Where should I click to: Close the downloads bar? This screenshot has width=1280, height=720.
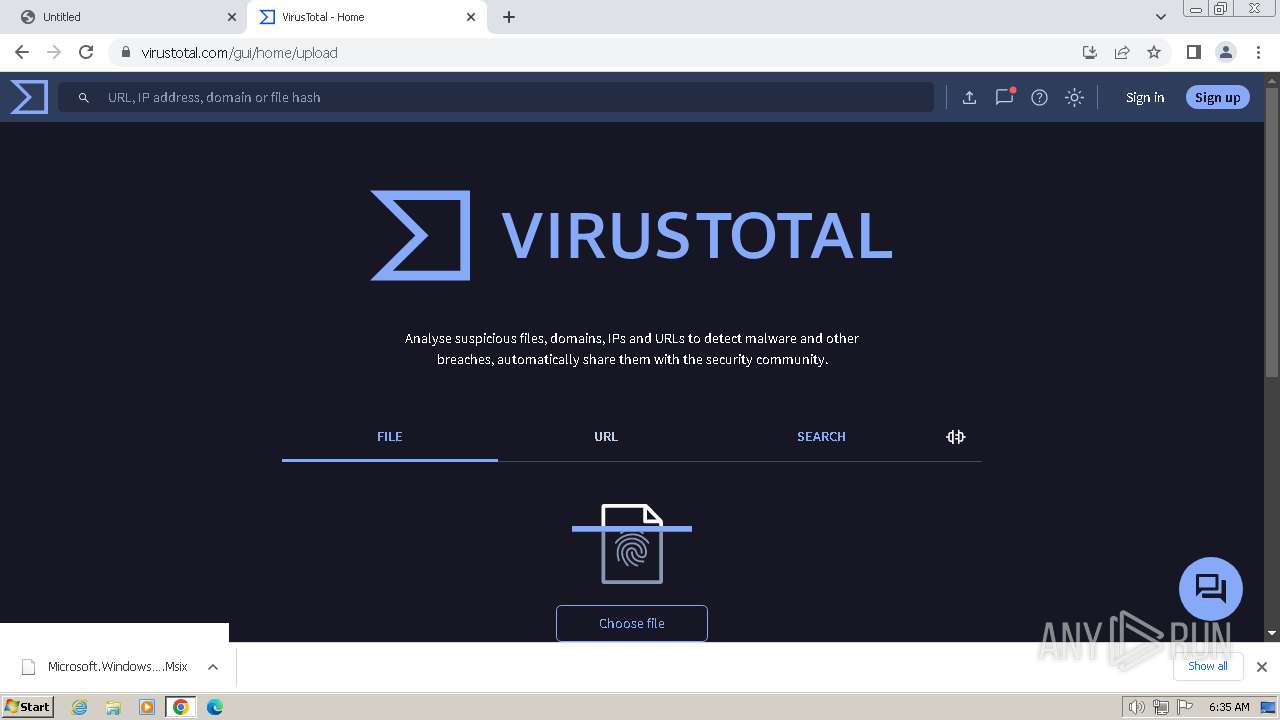(x=1262, y=667)
